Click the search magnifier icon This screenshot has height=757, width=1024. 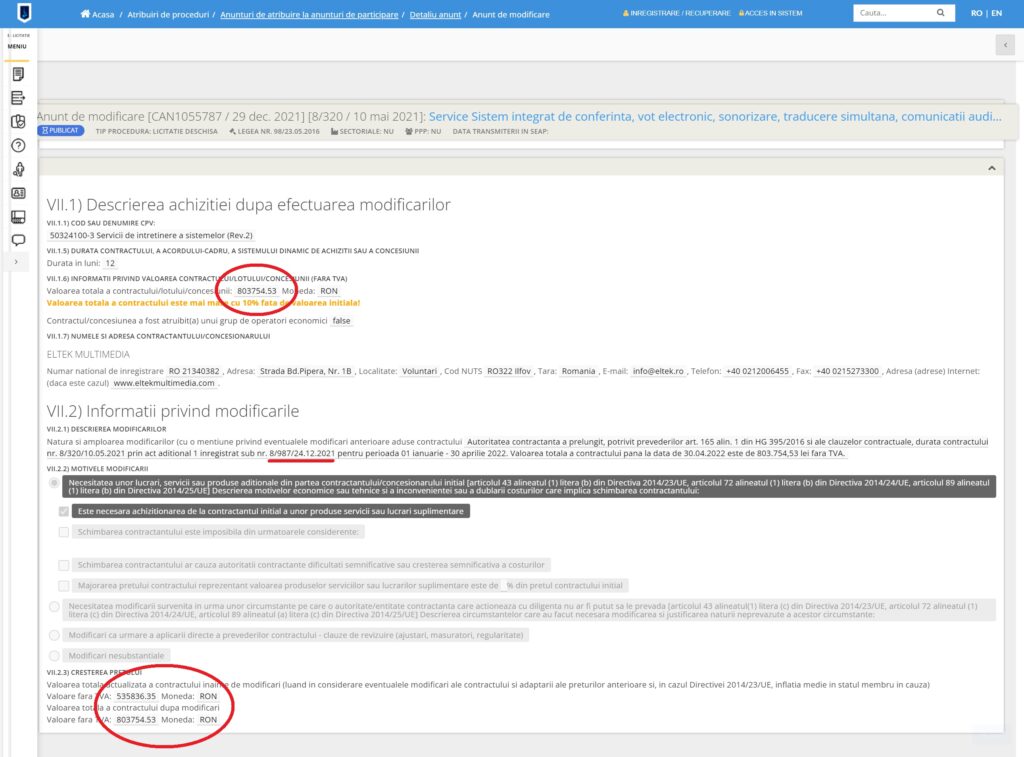pos(940,12)
